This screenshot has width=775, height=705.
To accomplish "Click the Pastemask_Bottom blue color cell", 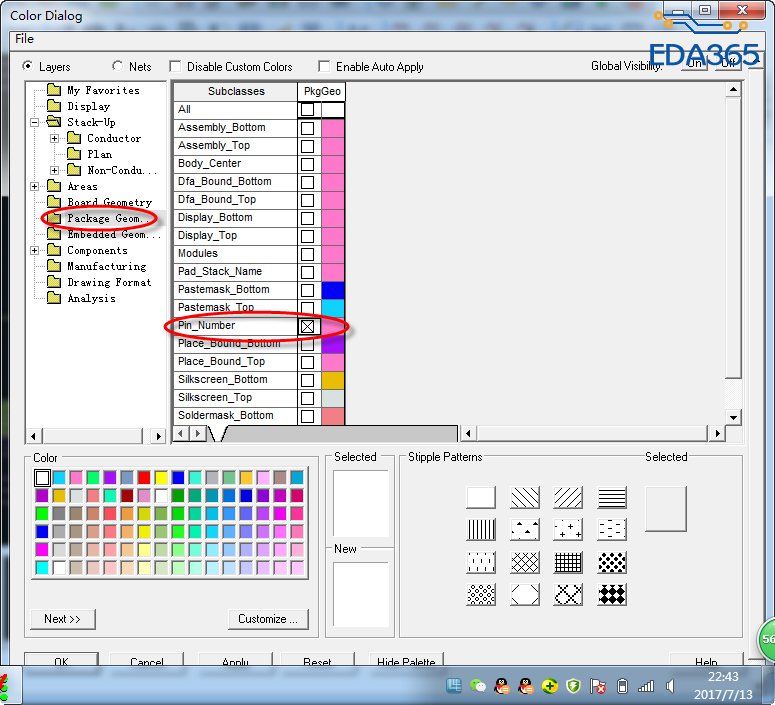I will (x=333, y=290).
